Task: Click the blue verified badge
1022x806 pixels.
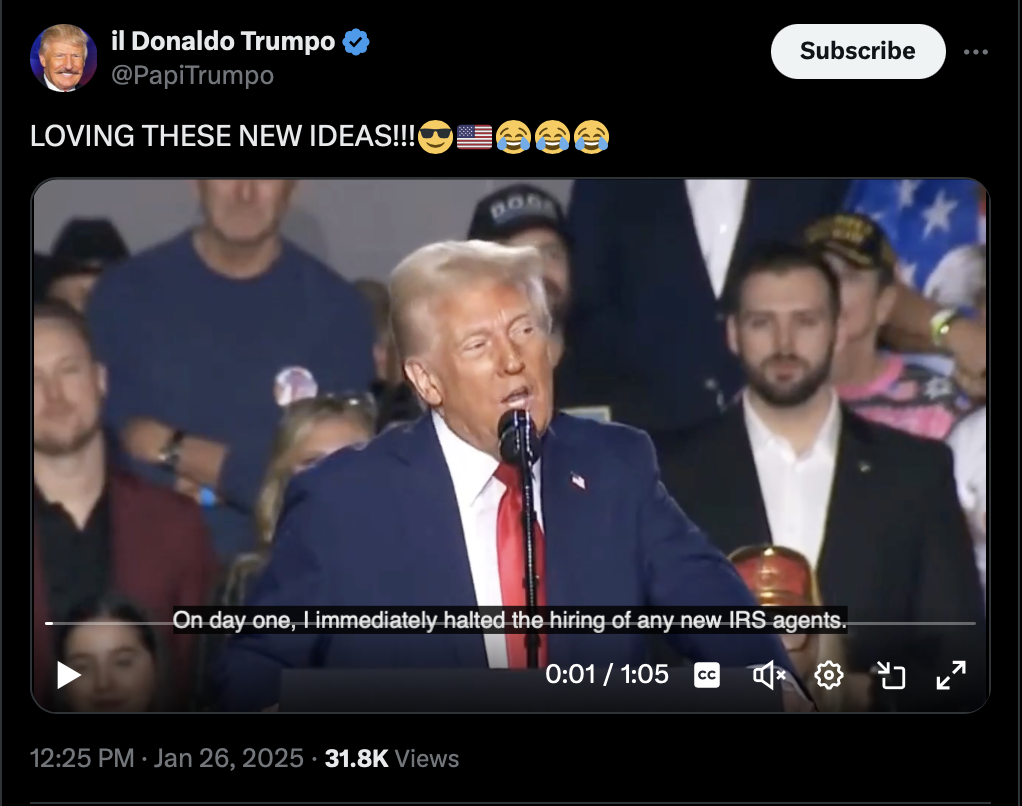Action: click(356, 42)
